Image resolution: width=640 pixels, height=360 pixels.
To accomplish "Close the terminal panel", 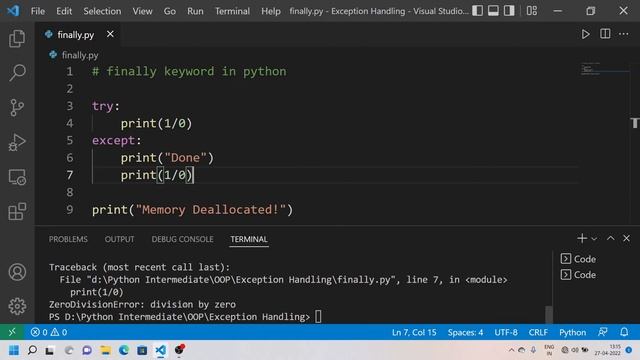I will [x=627, y=238].
